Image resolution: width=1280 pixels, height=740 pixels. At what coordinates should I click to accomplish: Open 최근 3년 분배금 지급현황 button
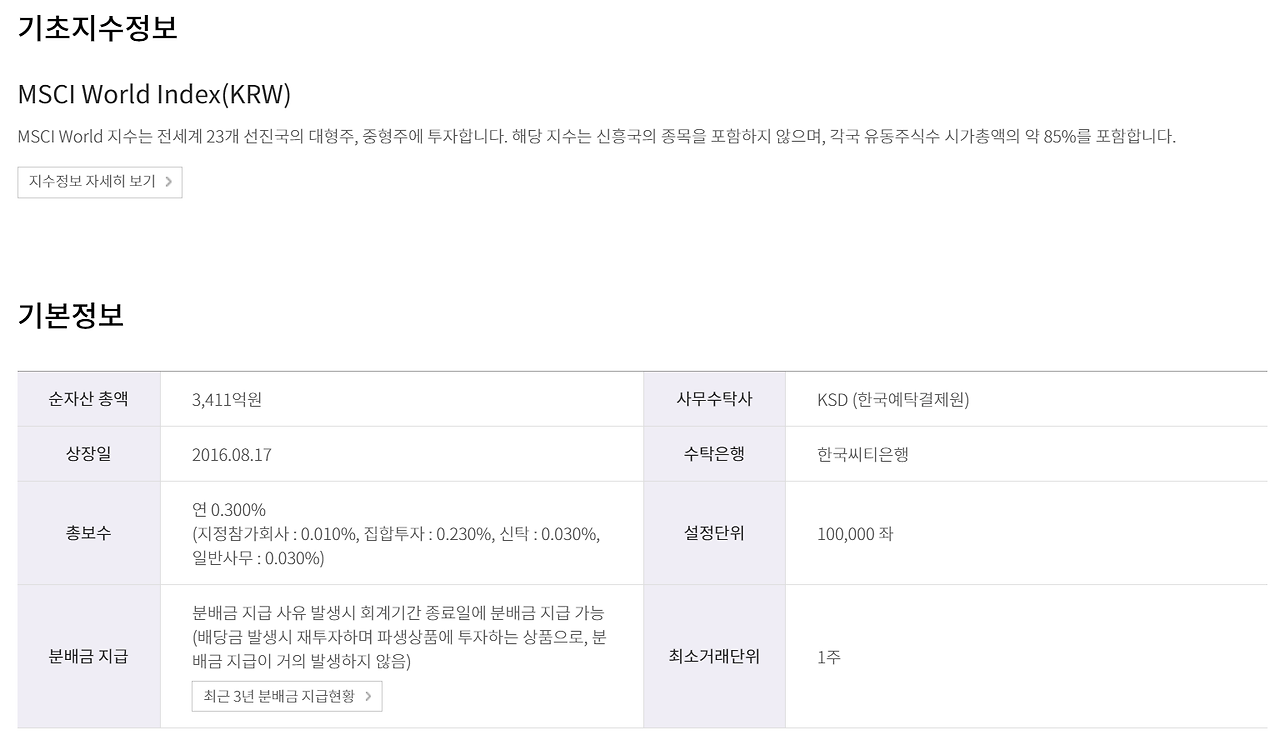[x=287, y=696]
